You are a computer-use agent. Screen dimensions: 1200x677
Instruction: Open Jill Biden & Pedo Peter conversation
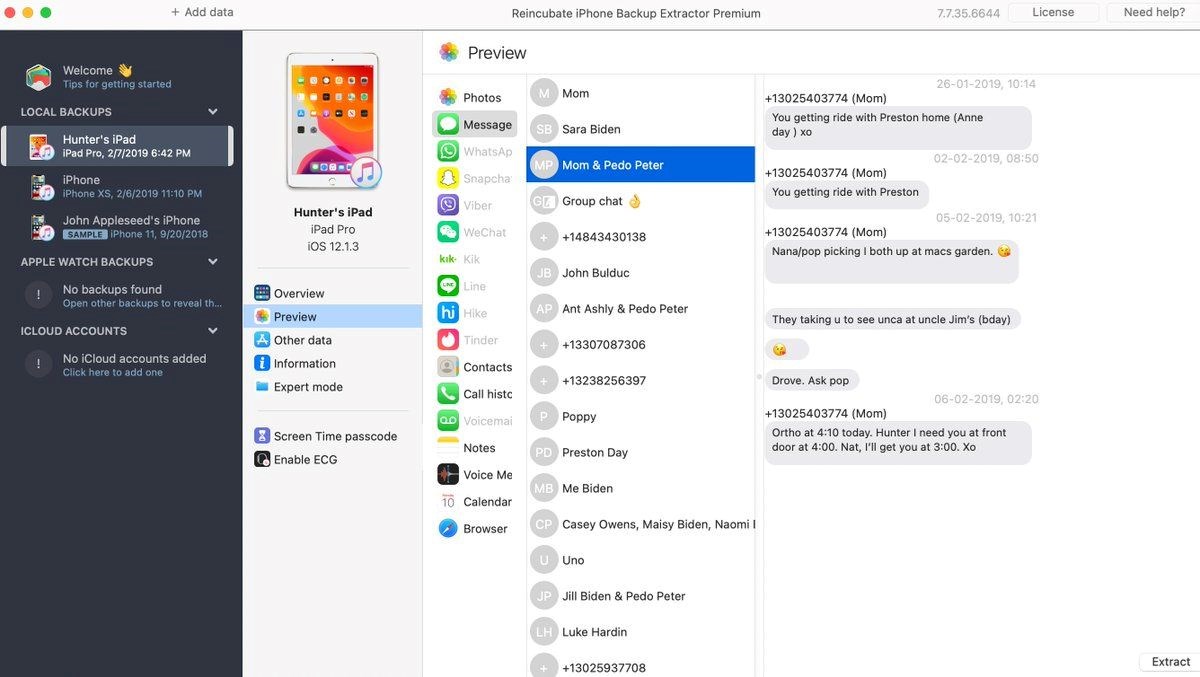point(641,597)
